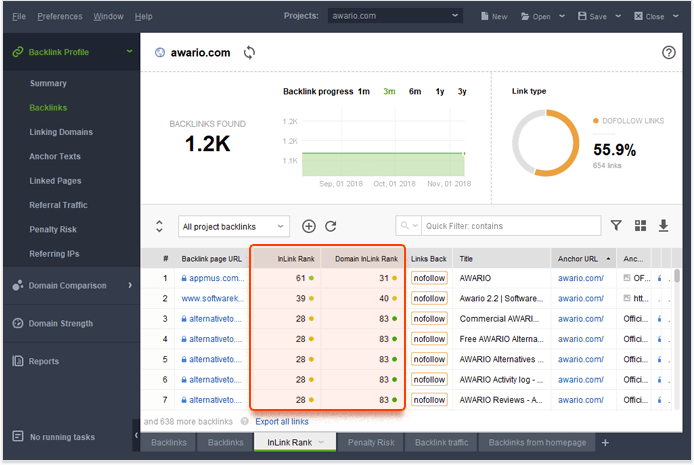The width and height of the screenshot is (694, 465).
Task: Open the InLink Rank tab dropdown arrow
Action: [x=321, y=442]
